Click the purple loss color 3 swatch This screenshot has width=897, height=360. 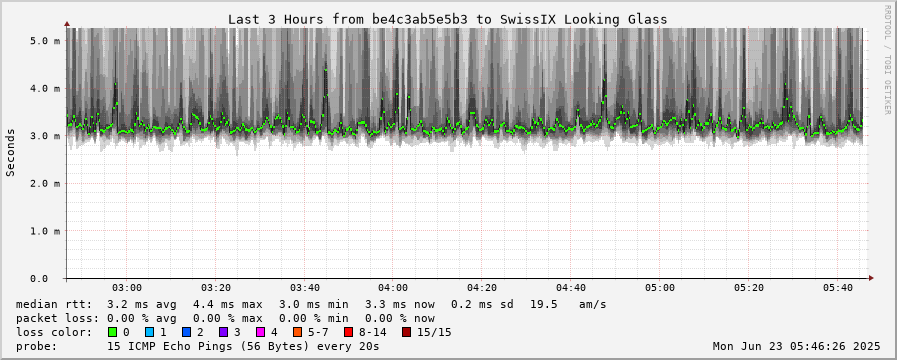(223, 332)
